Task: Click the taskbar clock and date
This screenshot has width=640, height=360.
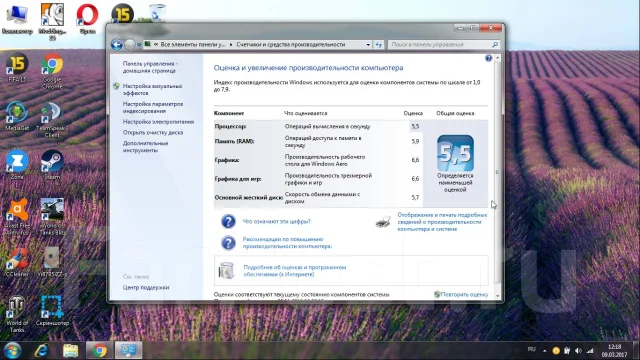Action: [x=615, y=351]
